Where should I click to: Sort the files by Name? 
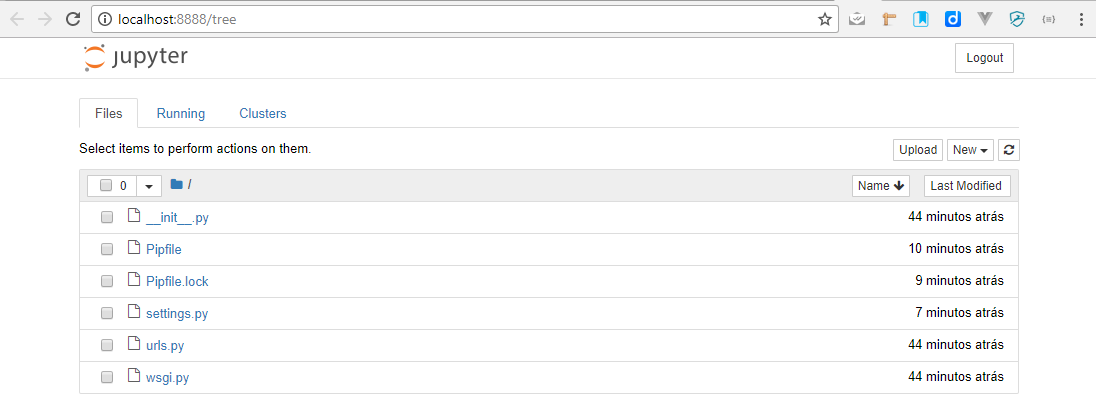click(881, 186)
